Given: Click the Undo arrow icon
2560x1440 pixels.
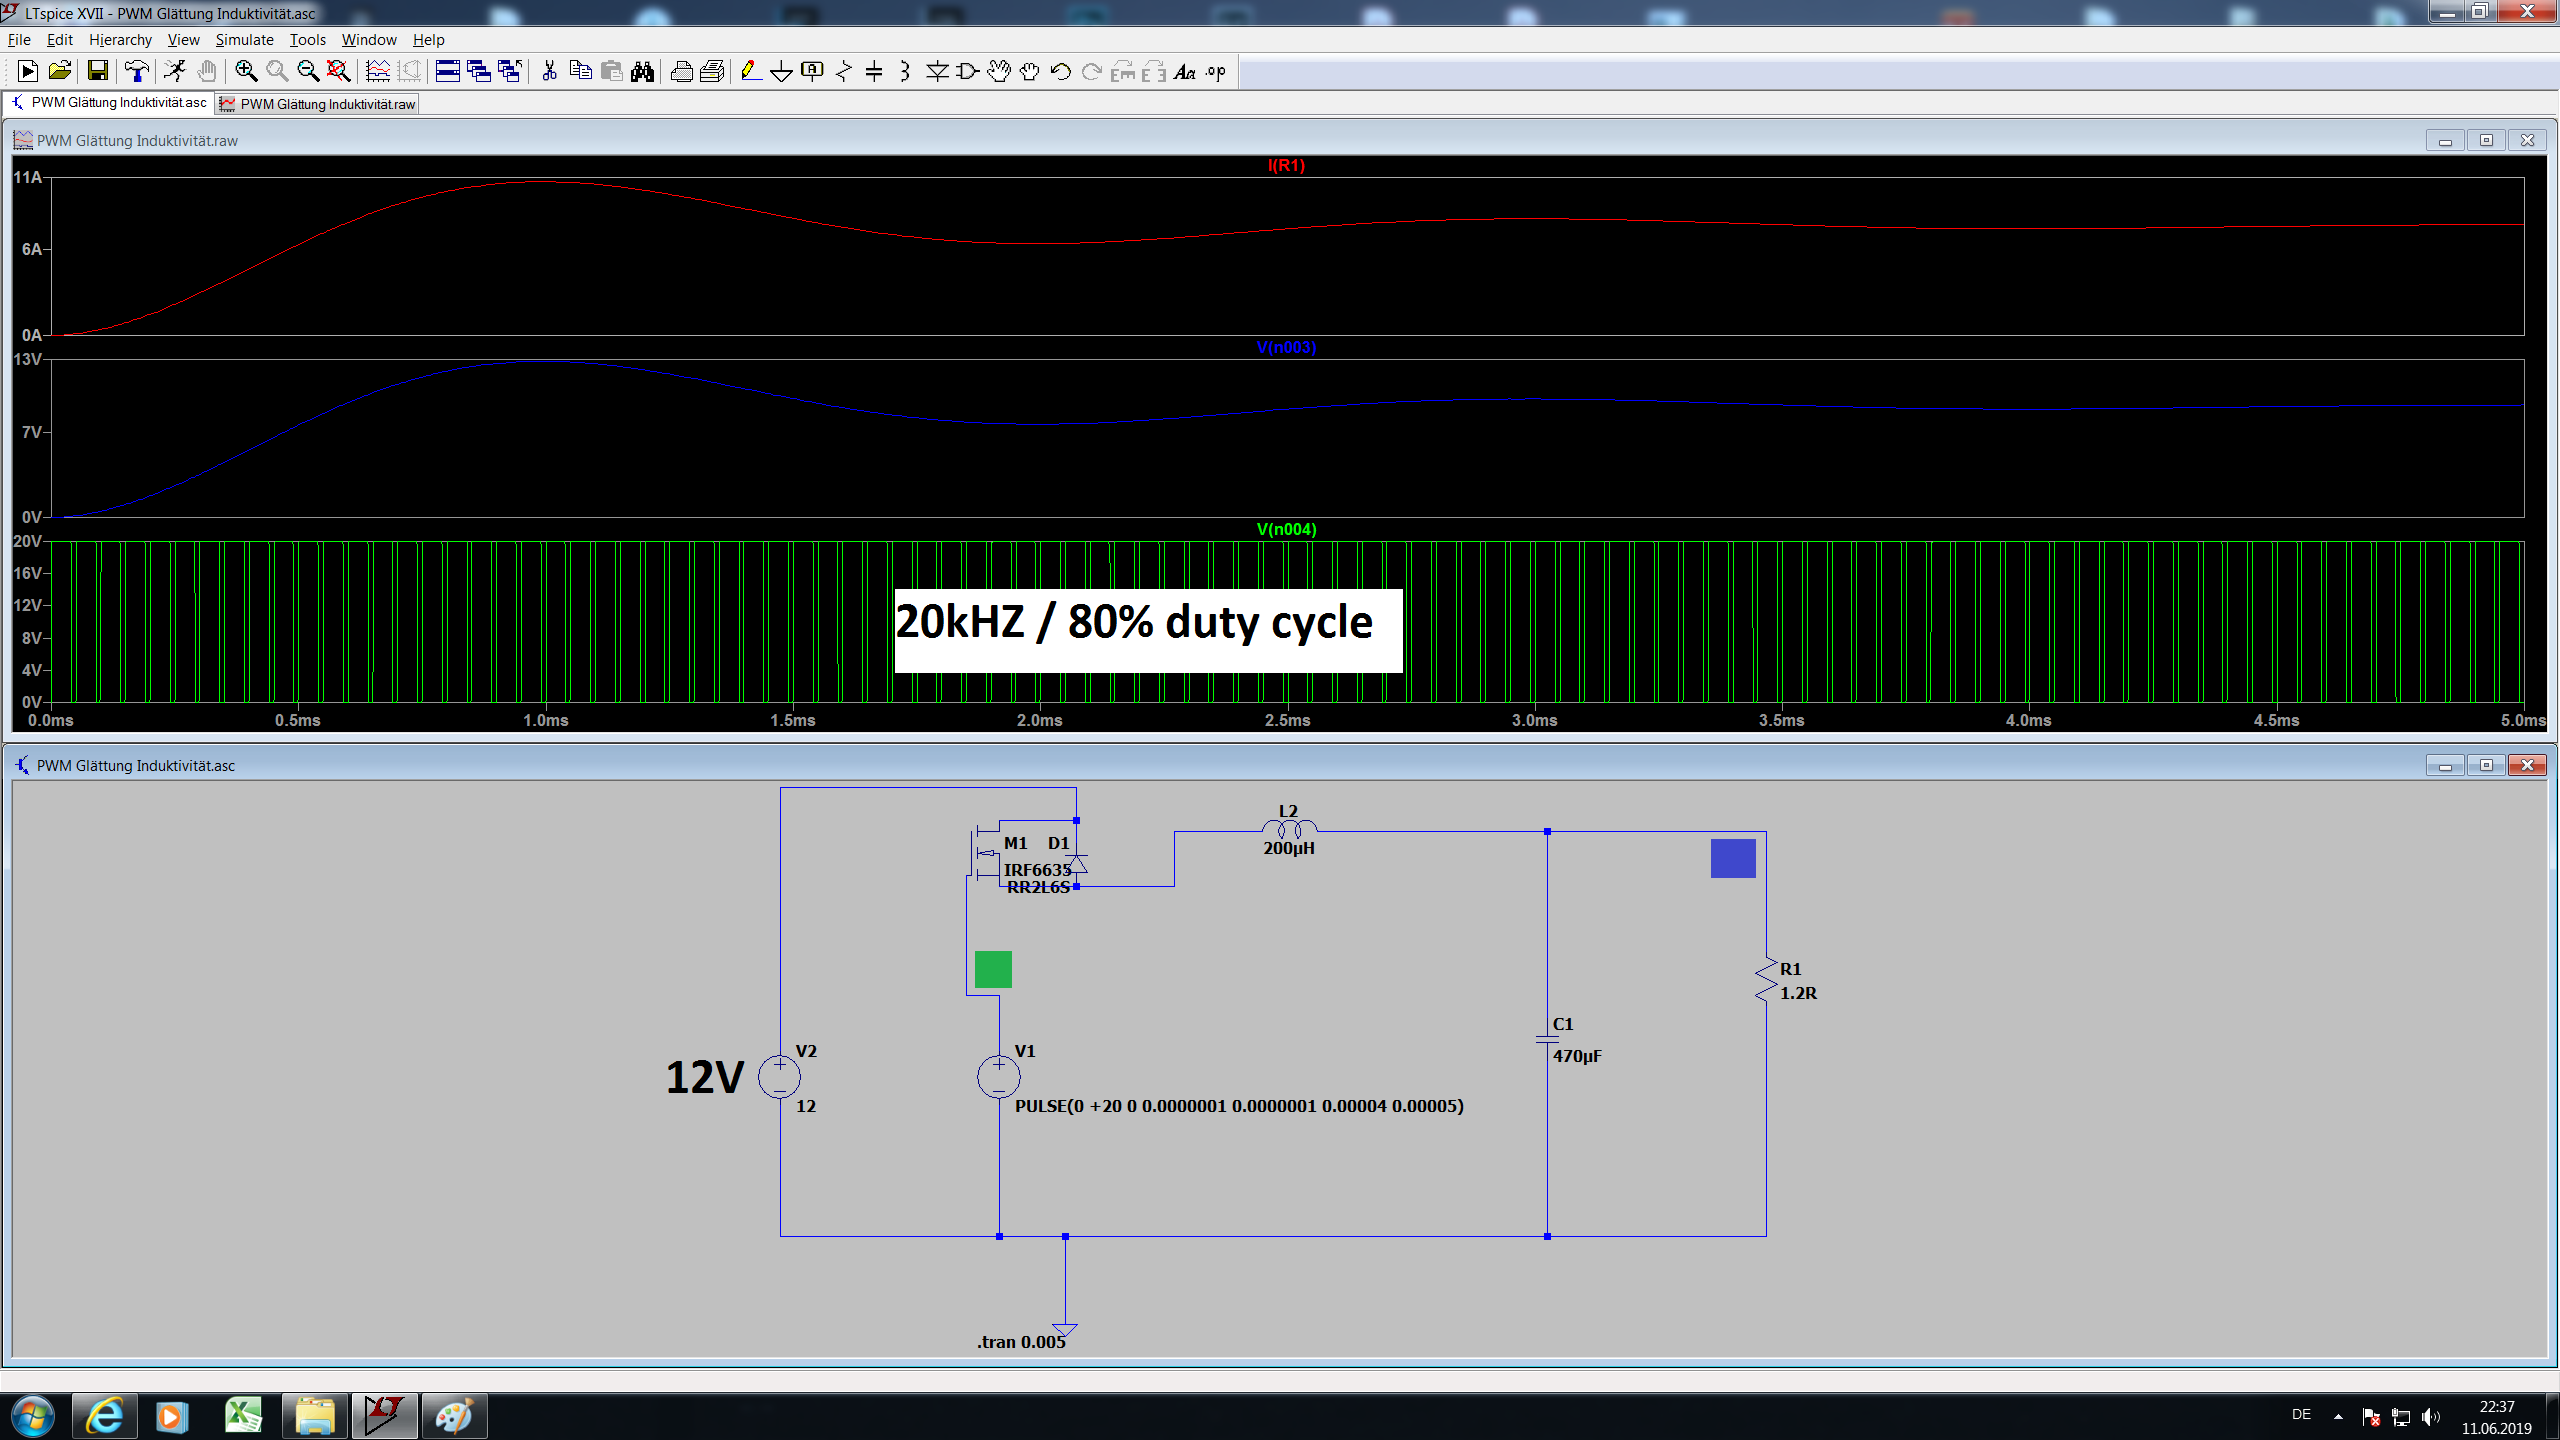Looking at the screenshot, I should 1061,71.
